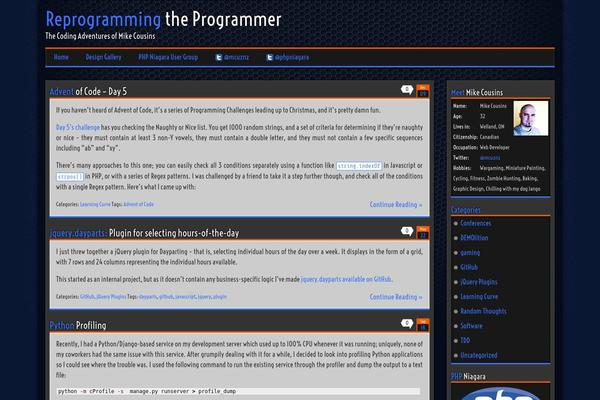
Task: Open the Conferences category
Action: [x=476, y=223]
